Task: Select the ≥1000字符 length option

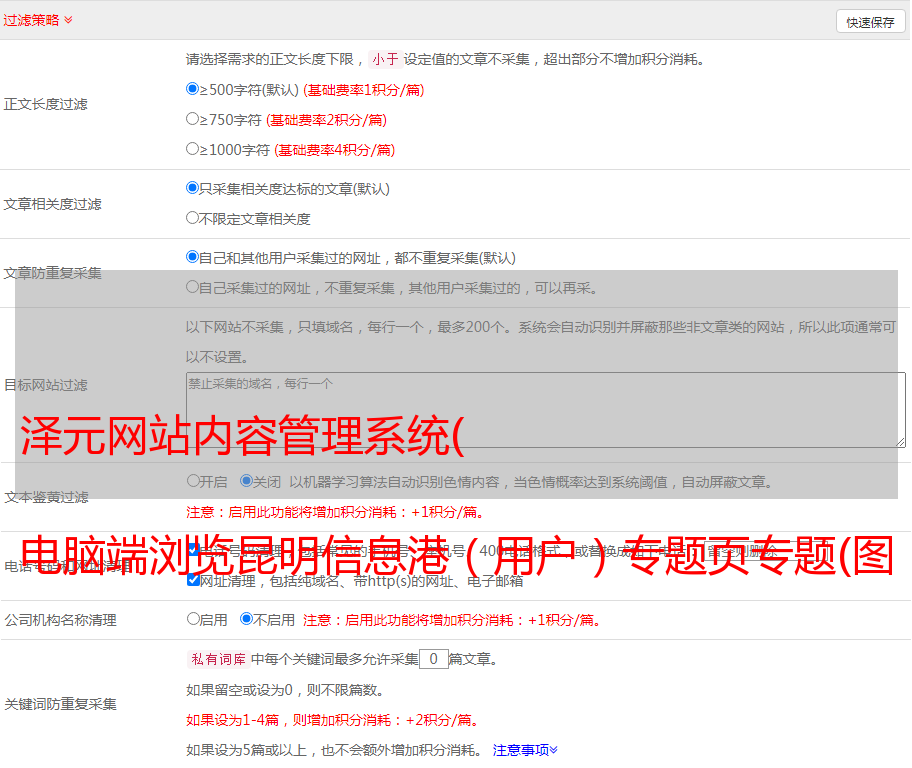Action: (x=192, y=148)
